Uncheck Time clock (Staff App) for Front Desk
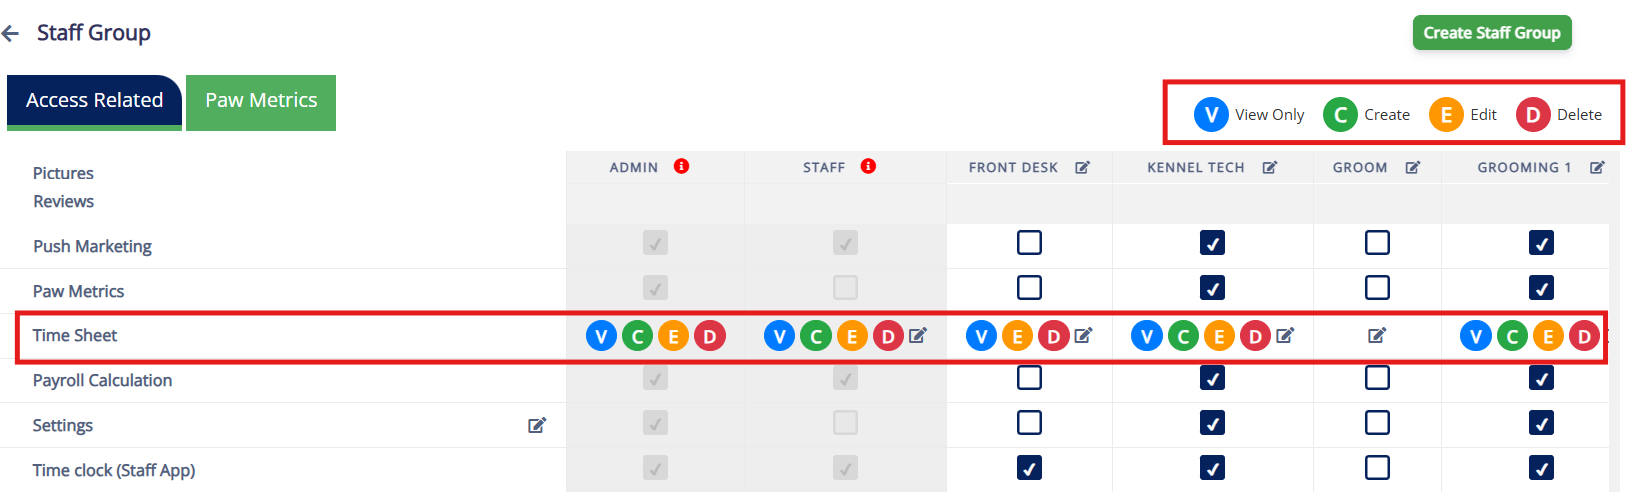 1029,468
